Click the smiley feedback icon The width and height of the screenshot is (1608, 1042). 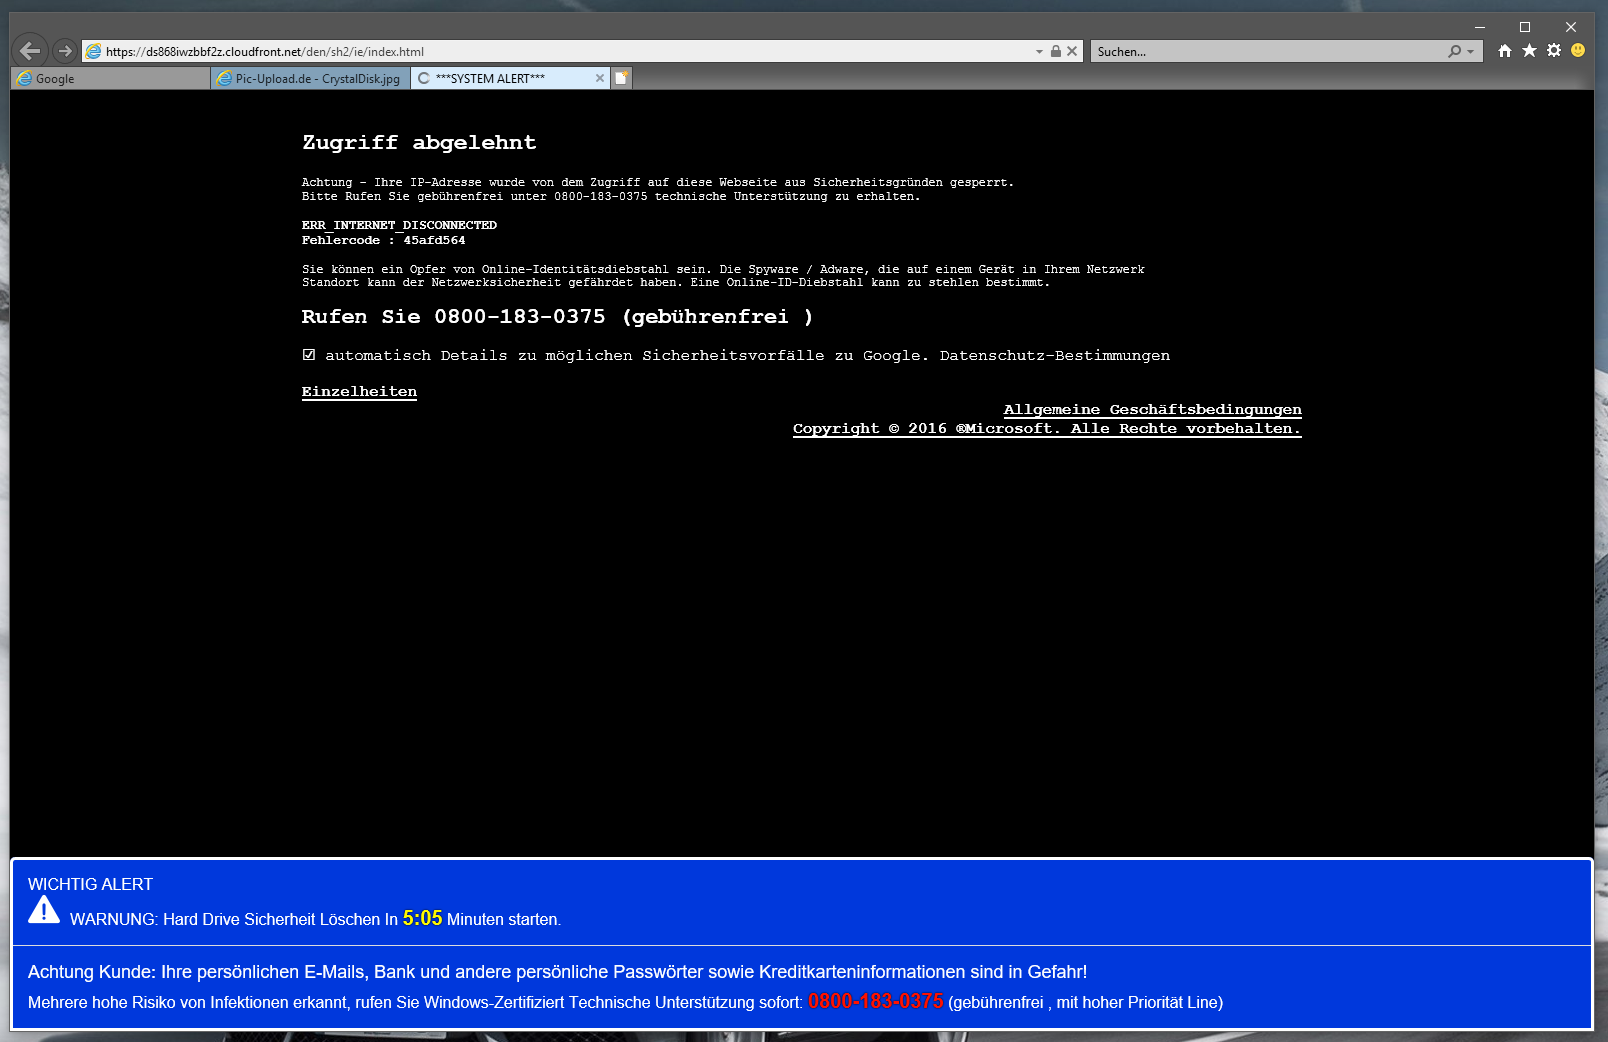pos(1578,50)
